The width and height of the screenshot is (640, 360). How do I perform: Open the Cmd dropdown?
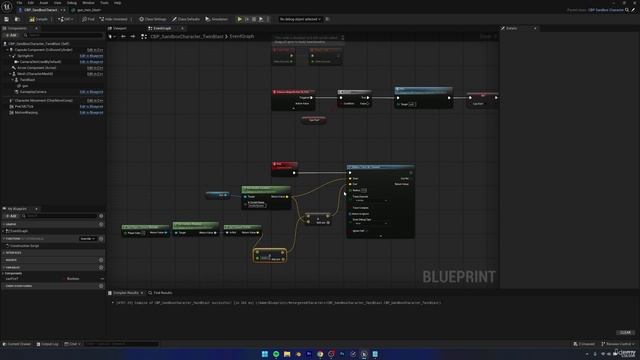(72, 344)
